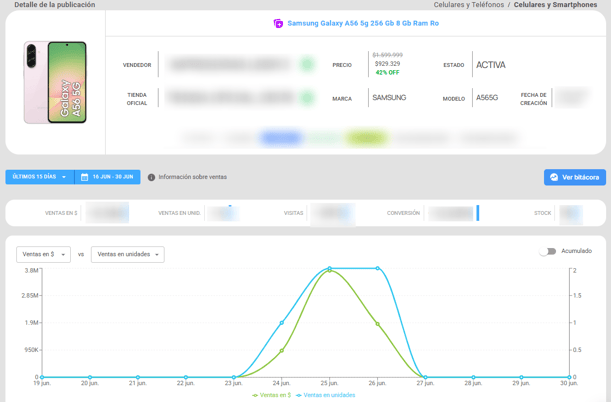611x402 pixels.
Task: Click the info icon next to Información sobre ventas
Action: (x=151, y=177)
